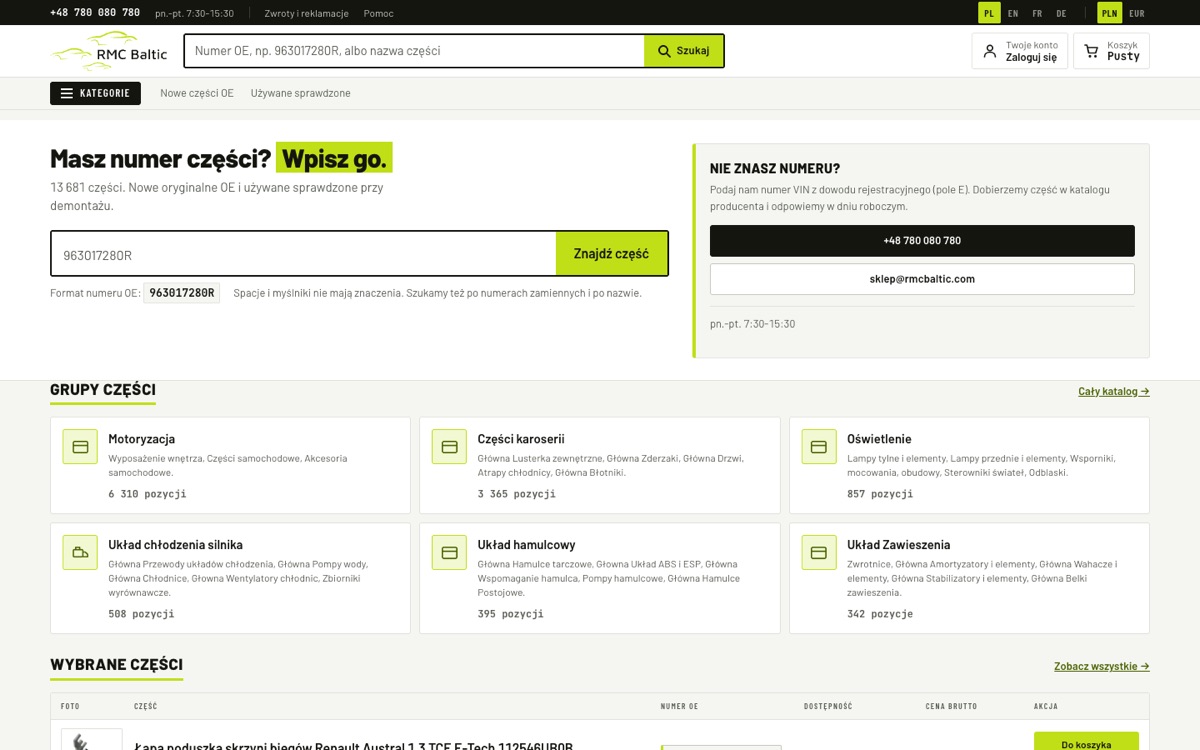Click the Motoryzacja category icon
This screenshot has height=750, width=1200.
pos(80,447)
